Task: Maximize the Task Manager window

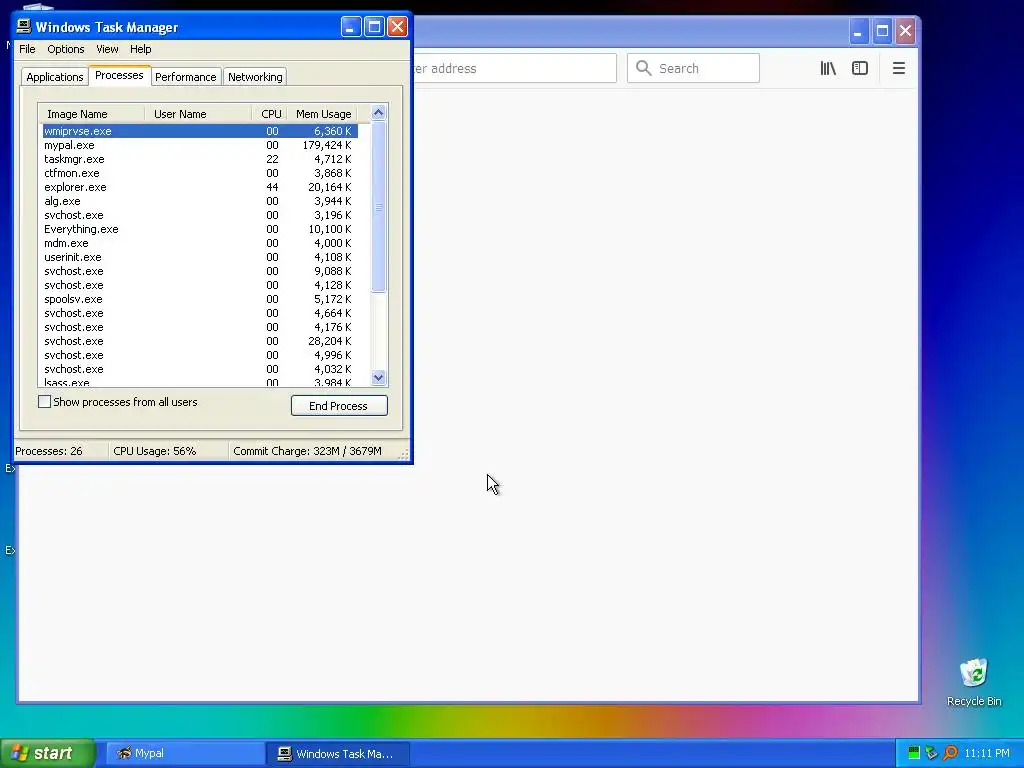Action: coord(374,27)
